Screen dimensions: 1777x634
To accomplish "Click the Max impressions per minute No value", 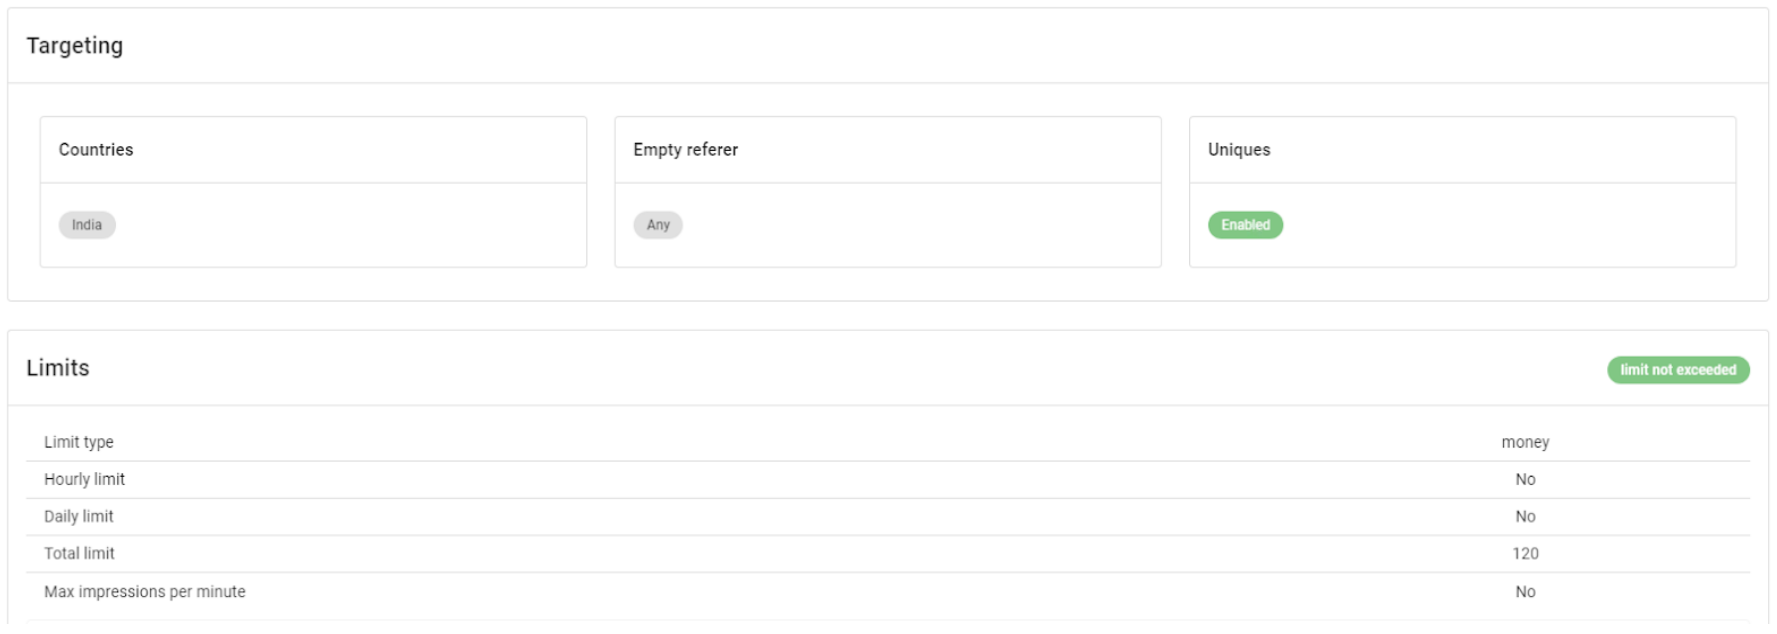I will [x=1524, y=591].
